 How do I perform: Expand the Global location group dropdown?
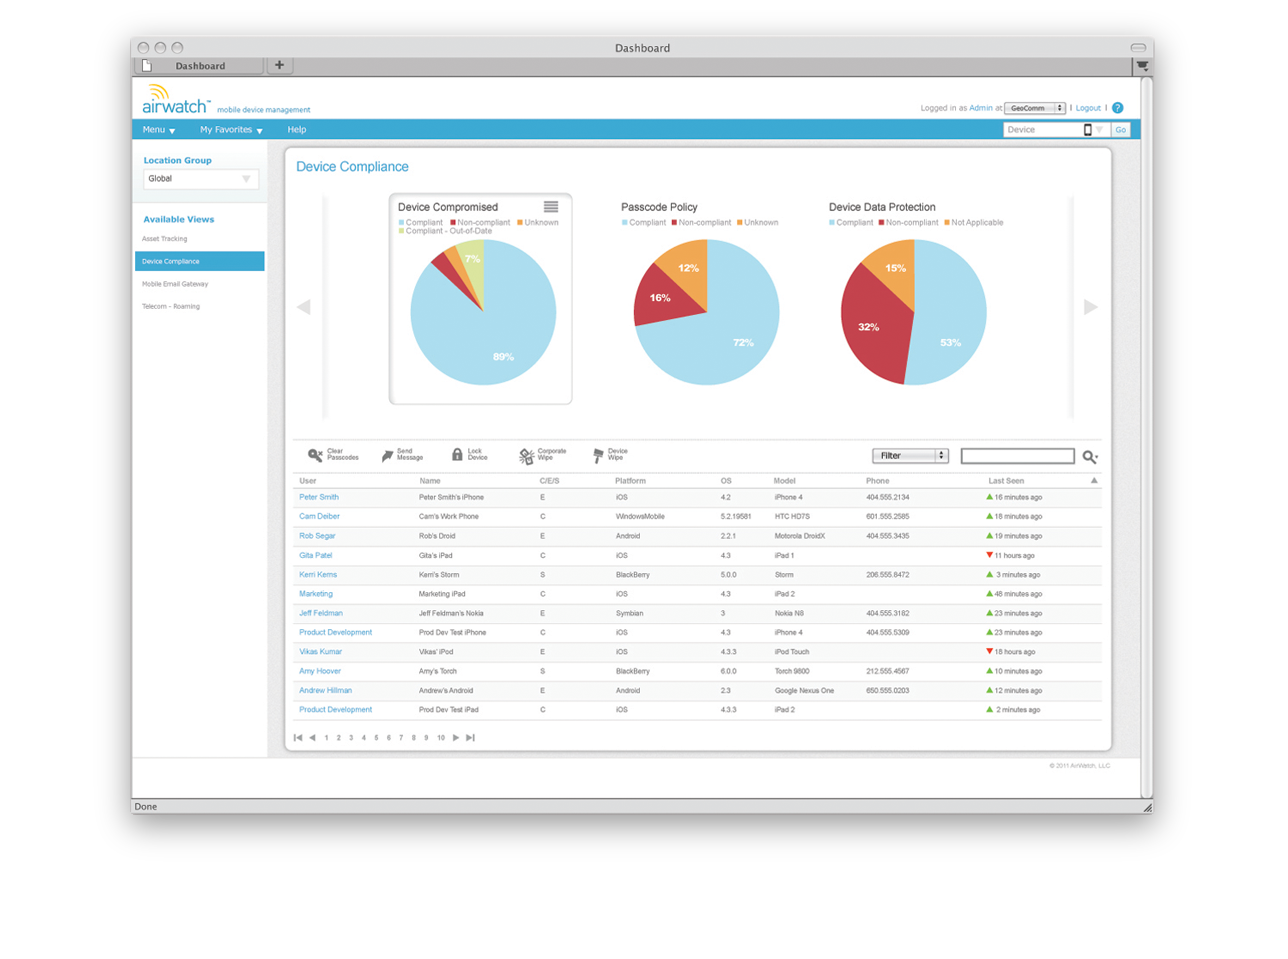point(201,179)
